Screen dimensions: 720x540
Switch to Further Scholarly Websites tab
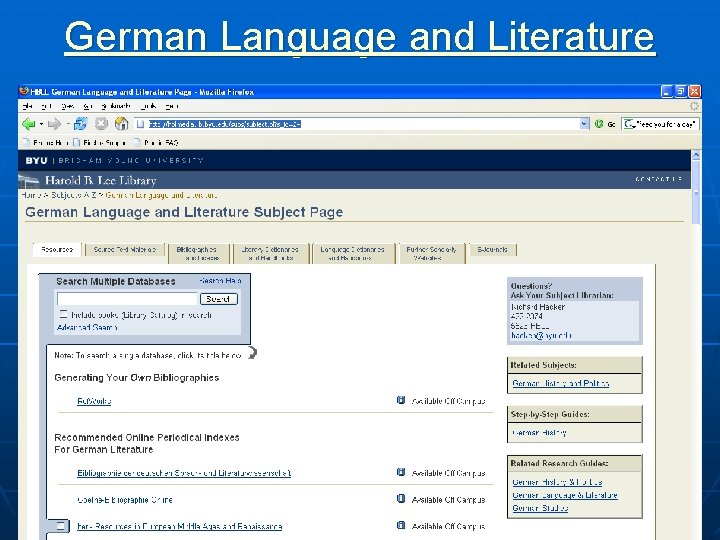click(431, 253)
